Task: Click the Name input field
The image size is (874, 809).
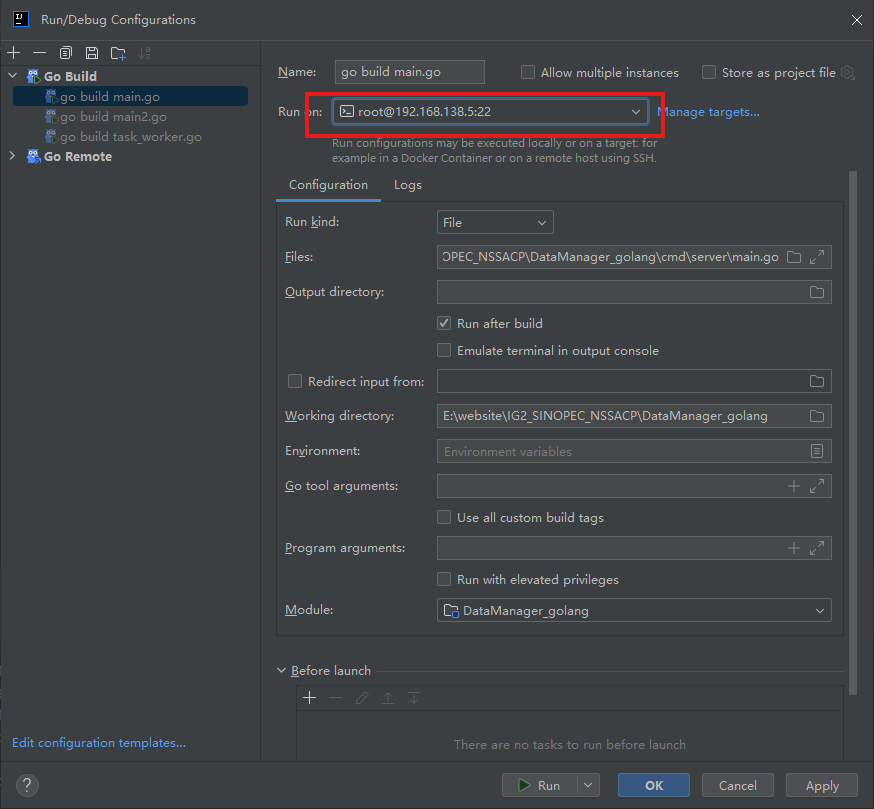Action: pos(409,72)
